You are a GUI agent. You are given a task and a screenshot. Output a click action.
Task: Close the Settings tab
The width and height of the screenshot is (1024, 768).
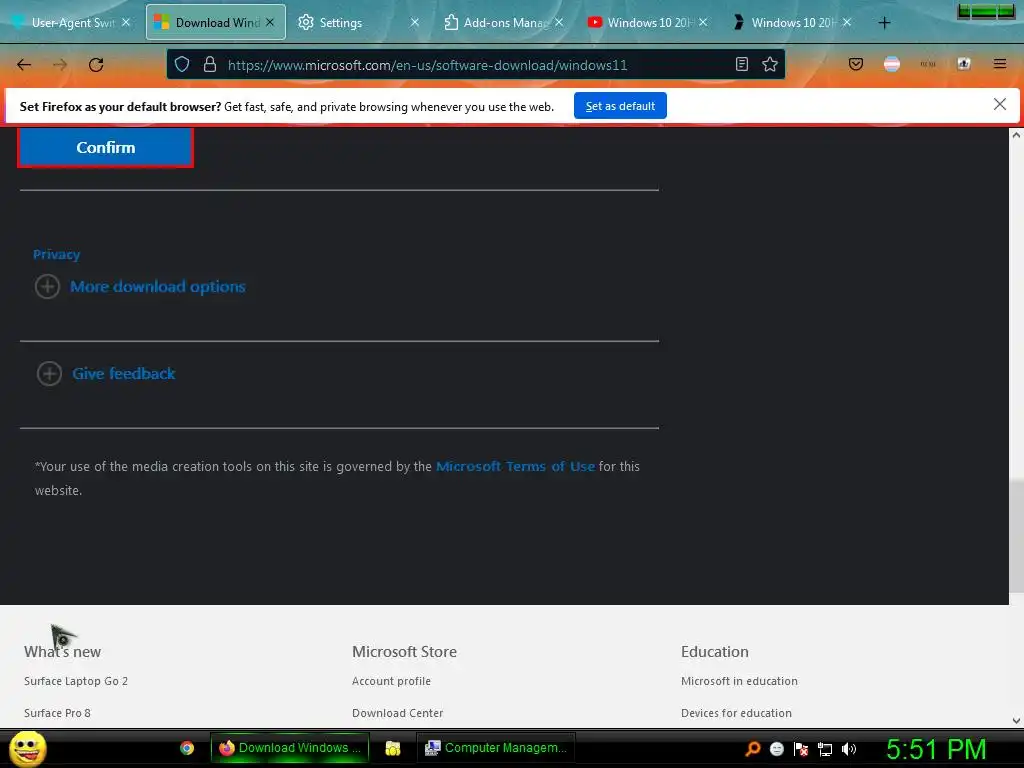(x=415, y=22)
